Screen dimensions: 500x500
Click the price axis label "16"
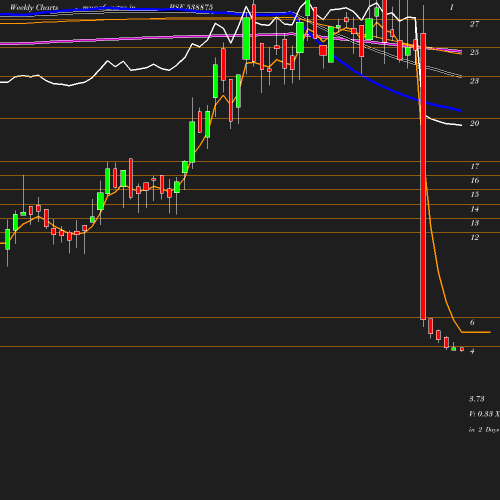[x=475, y=180]
